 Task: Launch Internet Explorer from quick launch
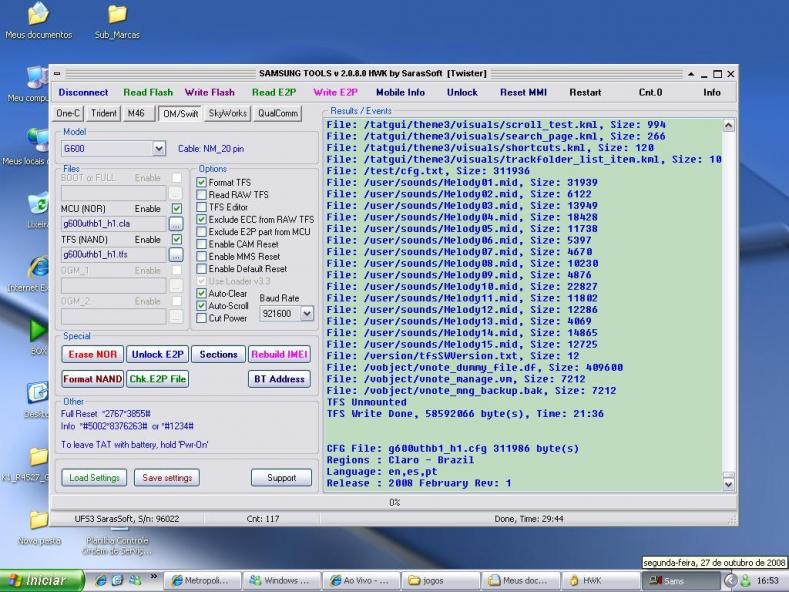click(101, 580)
